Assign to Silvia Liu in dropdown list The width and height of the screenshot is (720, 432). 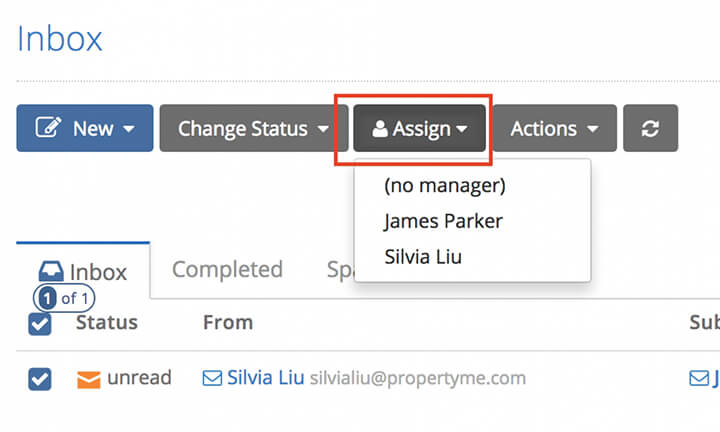423,257
